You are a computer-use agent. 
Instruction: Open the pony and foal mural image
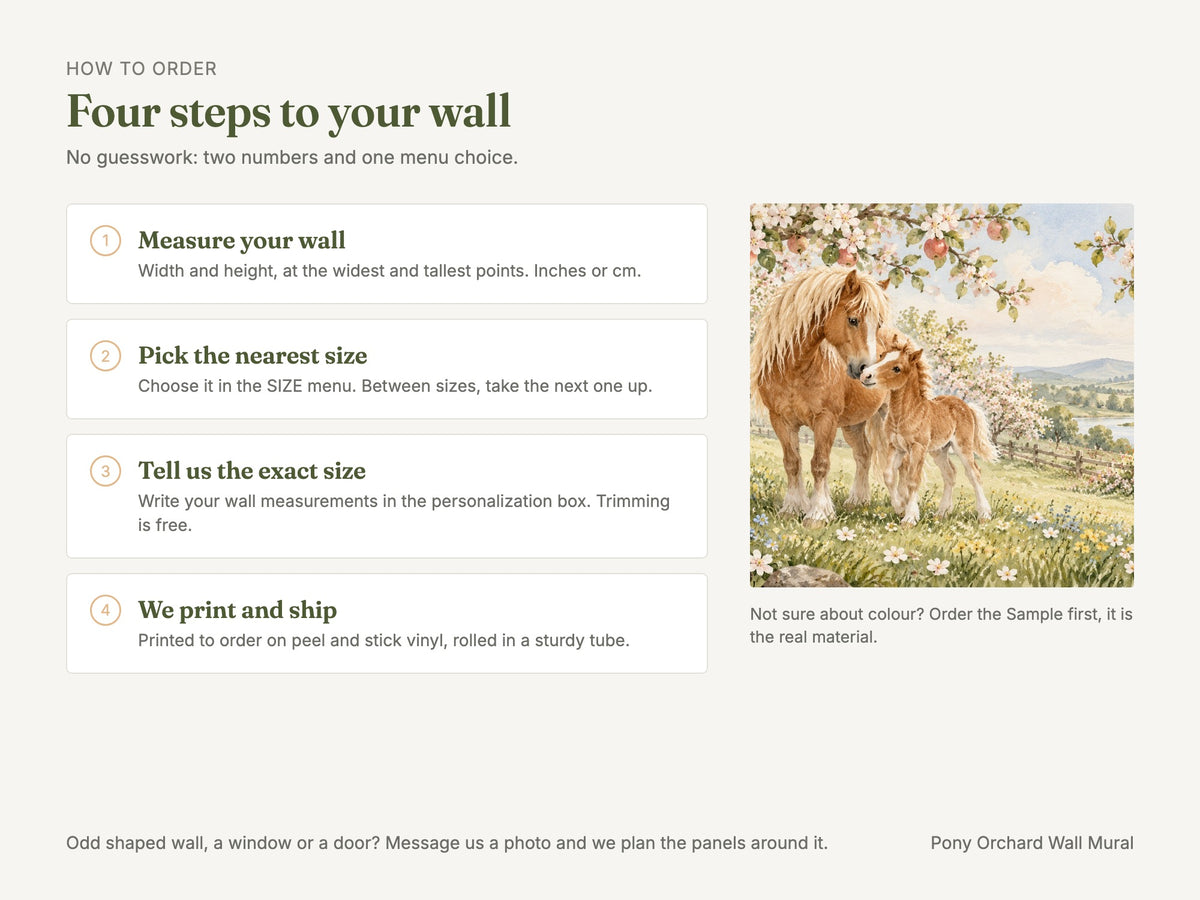tap(942, 395)
